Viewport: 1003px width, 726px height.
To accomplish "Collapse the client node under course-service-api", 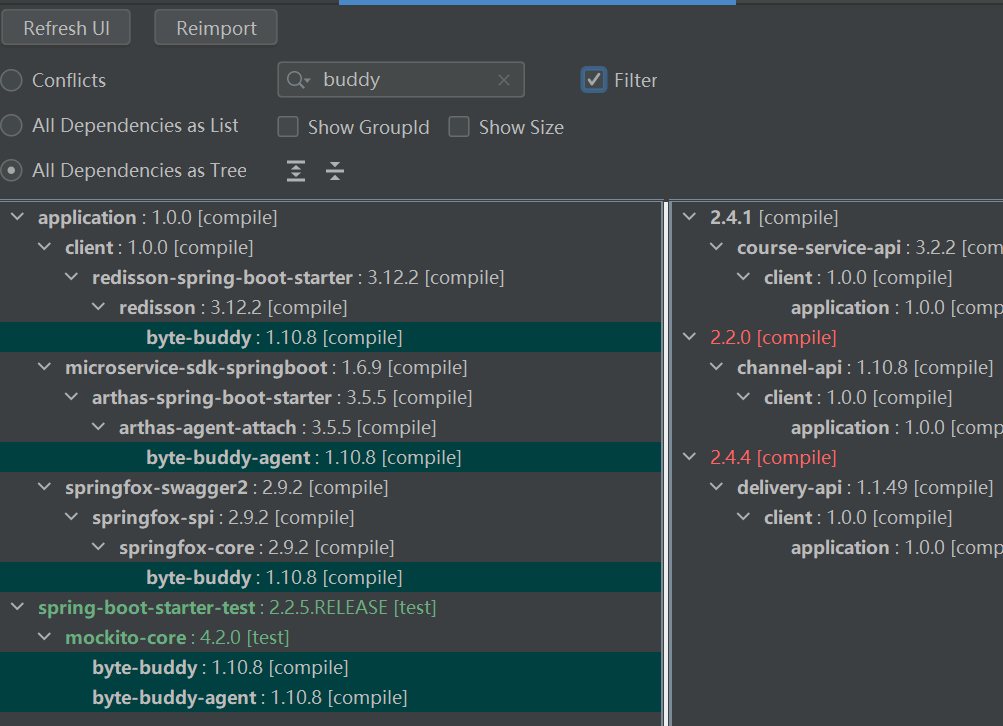I will (743, 277).
